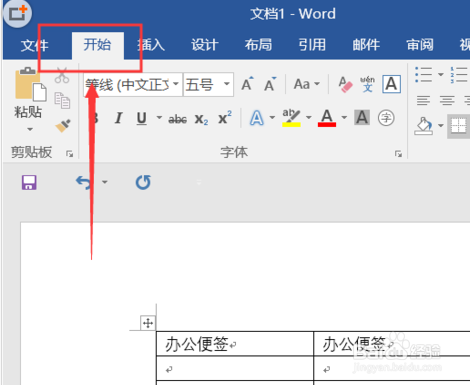Screen dimensions: 470x385
Task: Open the 引用 ribbon tab
Action: [x=312, y=45]
